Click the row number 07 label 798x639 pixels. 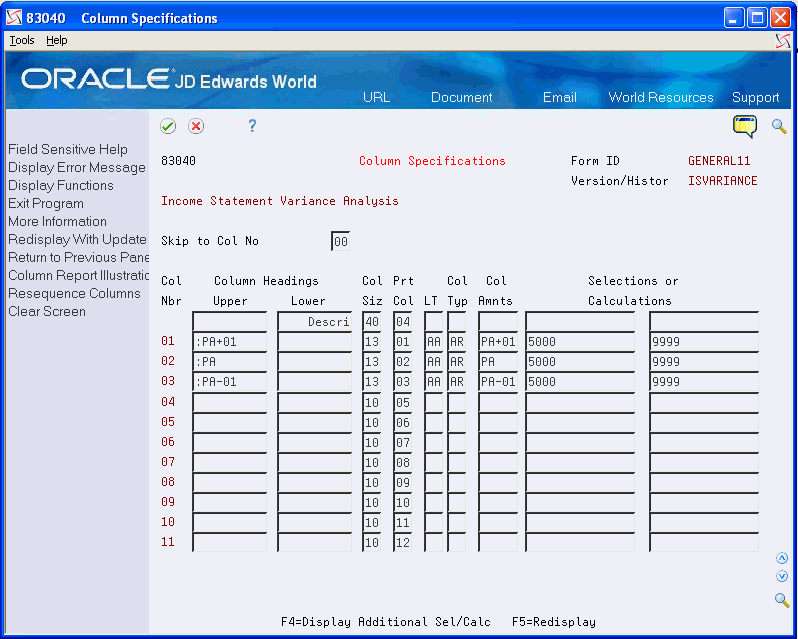(x=168, y=461)
